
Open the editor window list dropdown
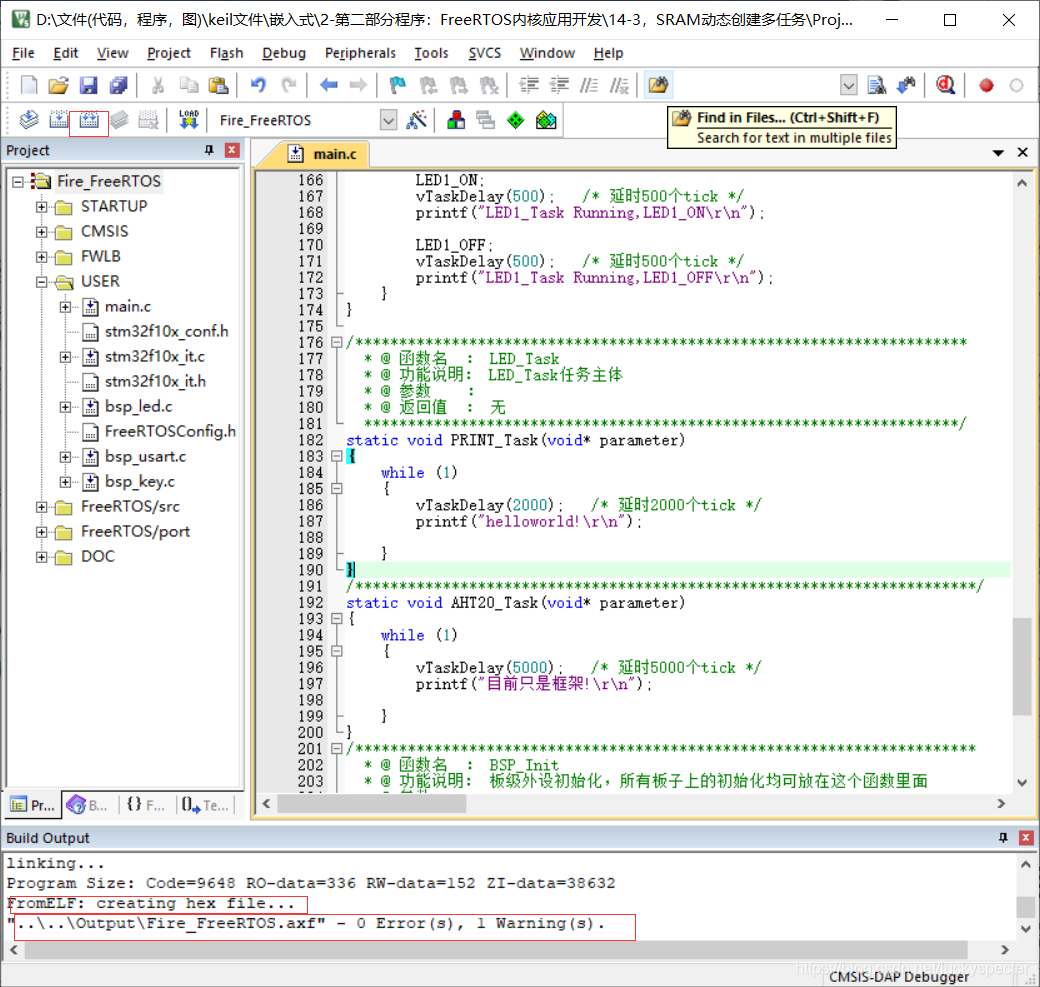click(998, 153)
